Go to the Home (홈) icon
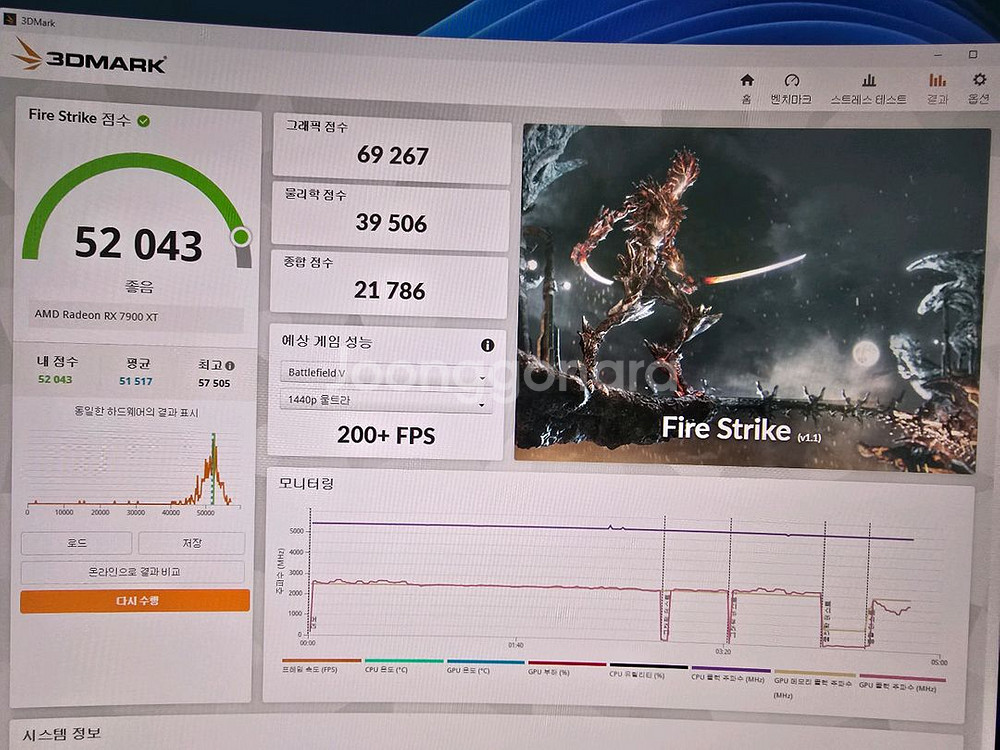Viewport: 1000px width, 750px height. (x=746, y=81)
